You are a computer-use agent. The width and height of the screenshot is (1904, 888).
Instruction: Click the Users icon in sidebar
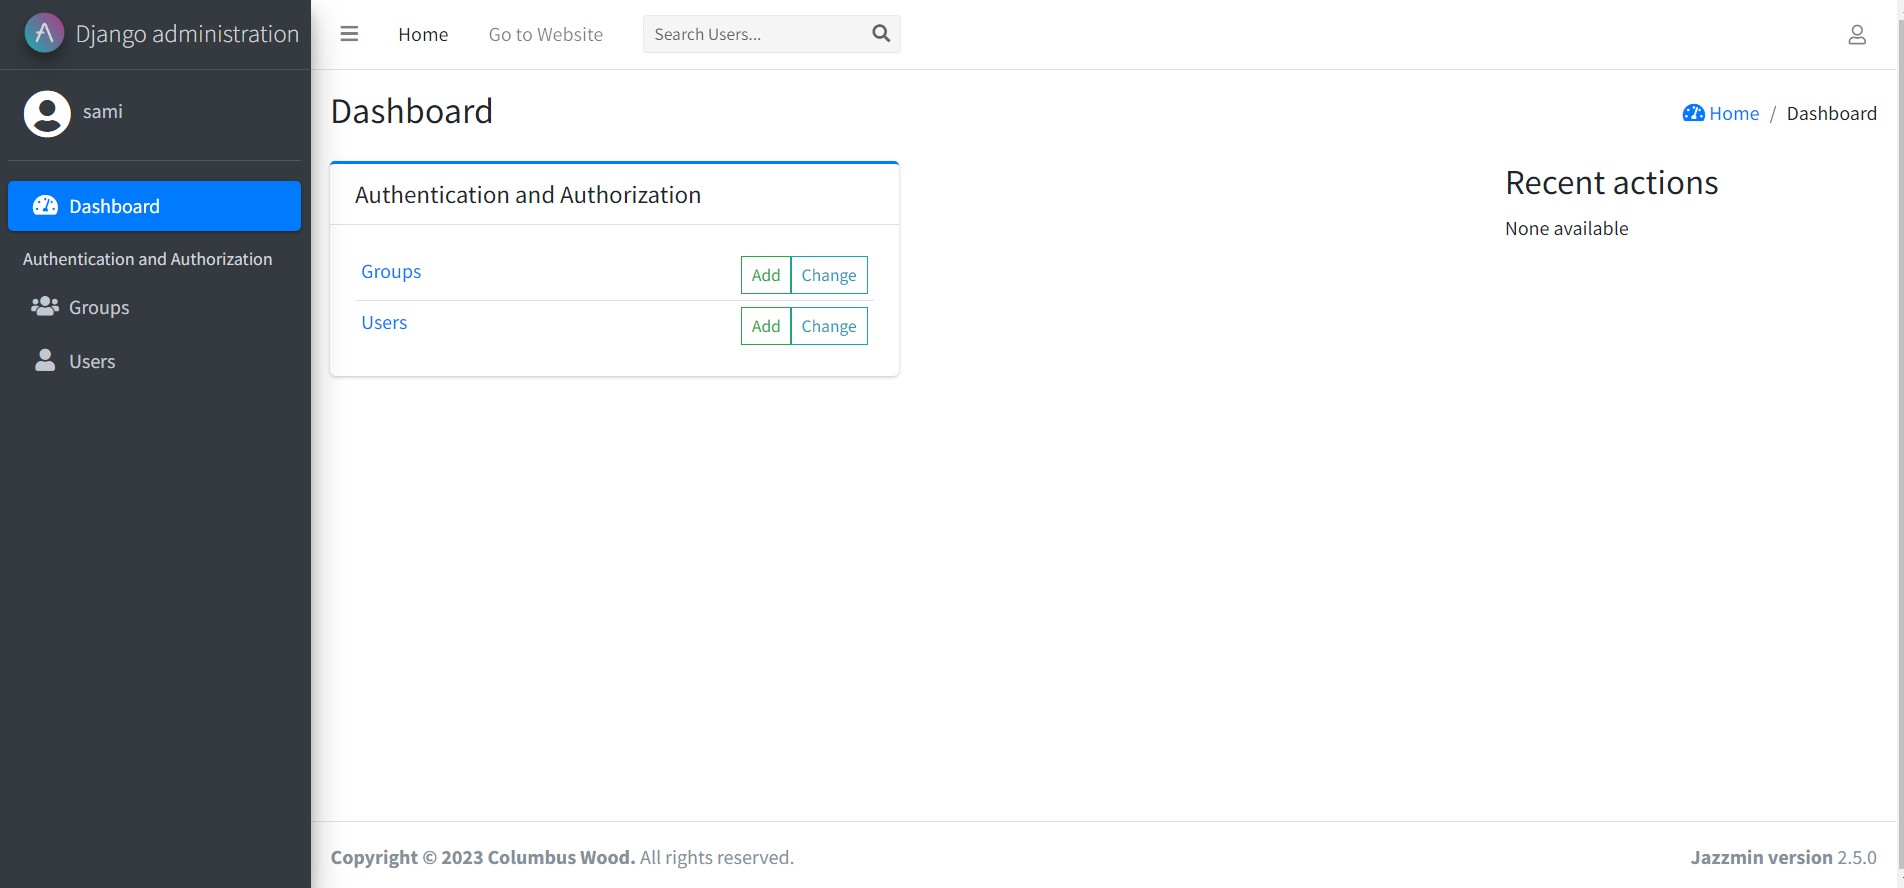tap(45, 361)
